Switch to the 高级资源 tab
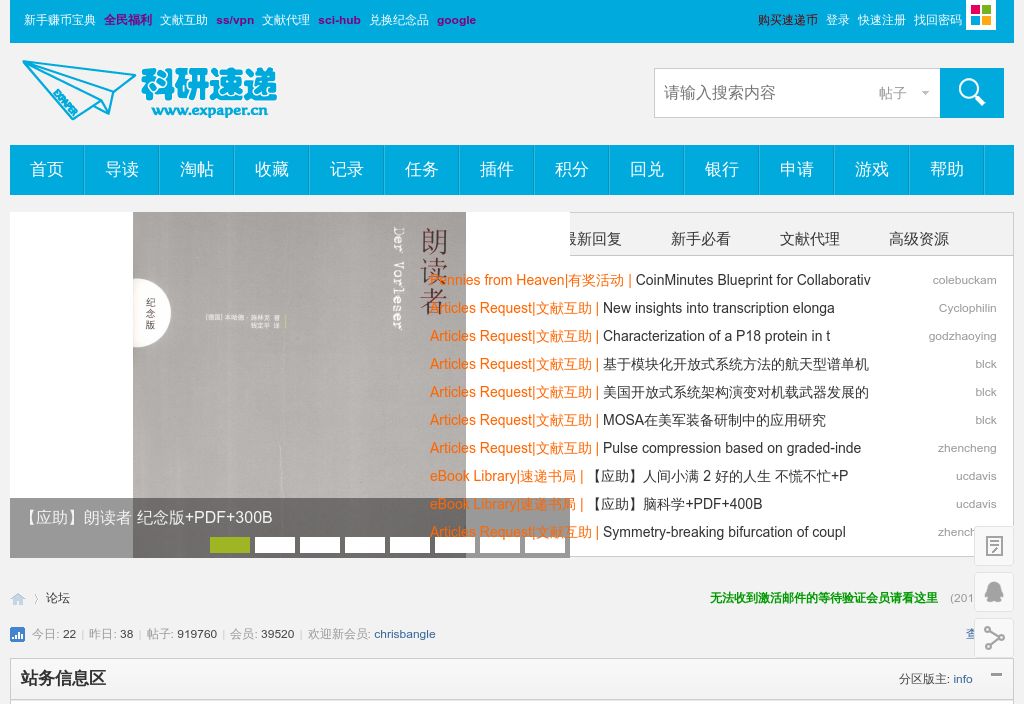The width and height of the screenshot is (1024, 704). 919,239
